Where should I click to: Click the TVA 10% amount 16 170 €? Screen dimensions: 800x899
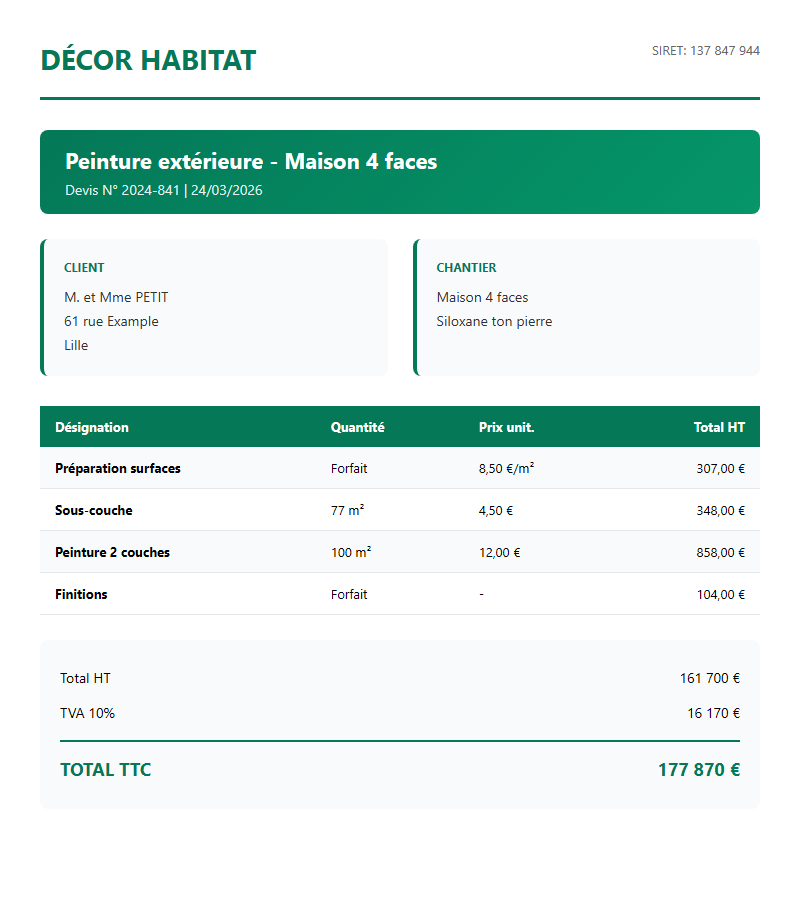pyautogui.click(x=713, y=713)
